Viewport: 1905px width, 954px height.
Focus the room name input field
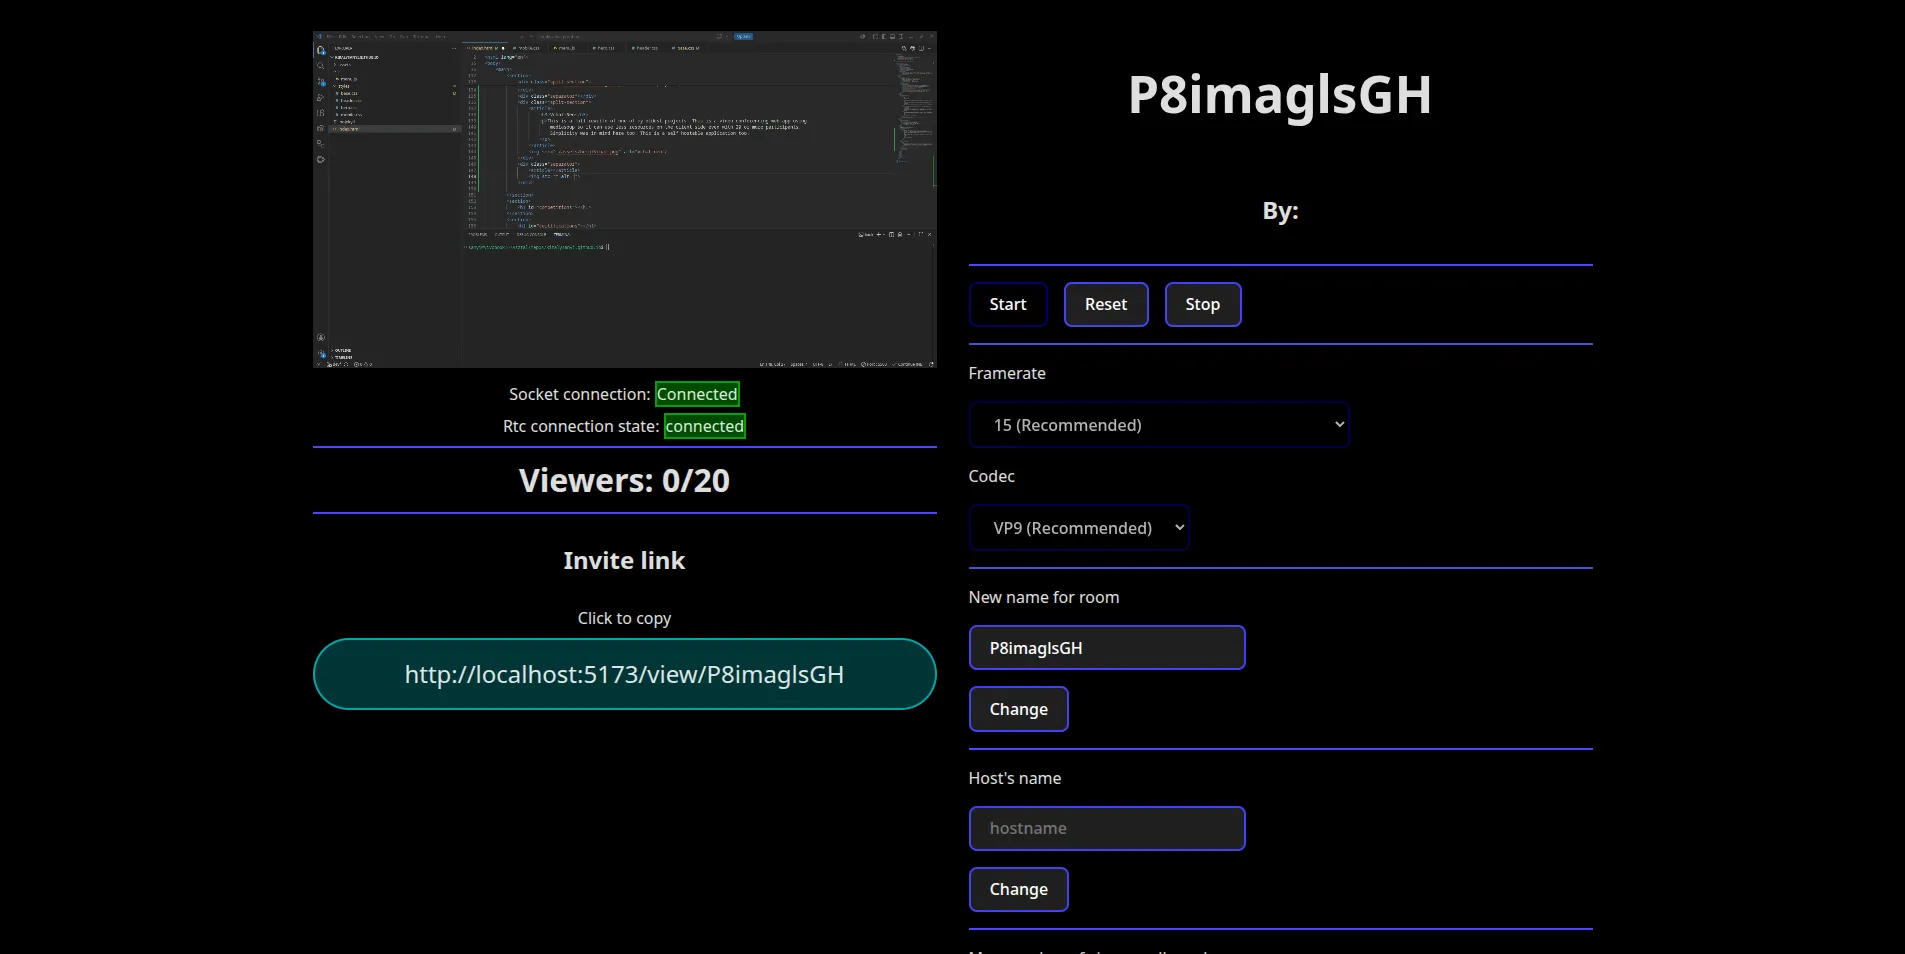1107,648
